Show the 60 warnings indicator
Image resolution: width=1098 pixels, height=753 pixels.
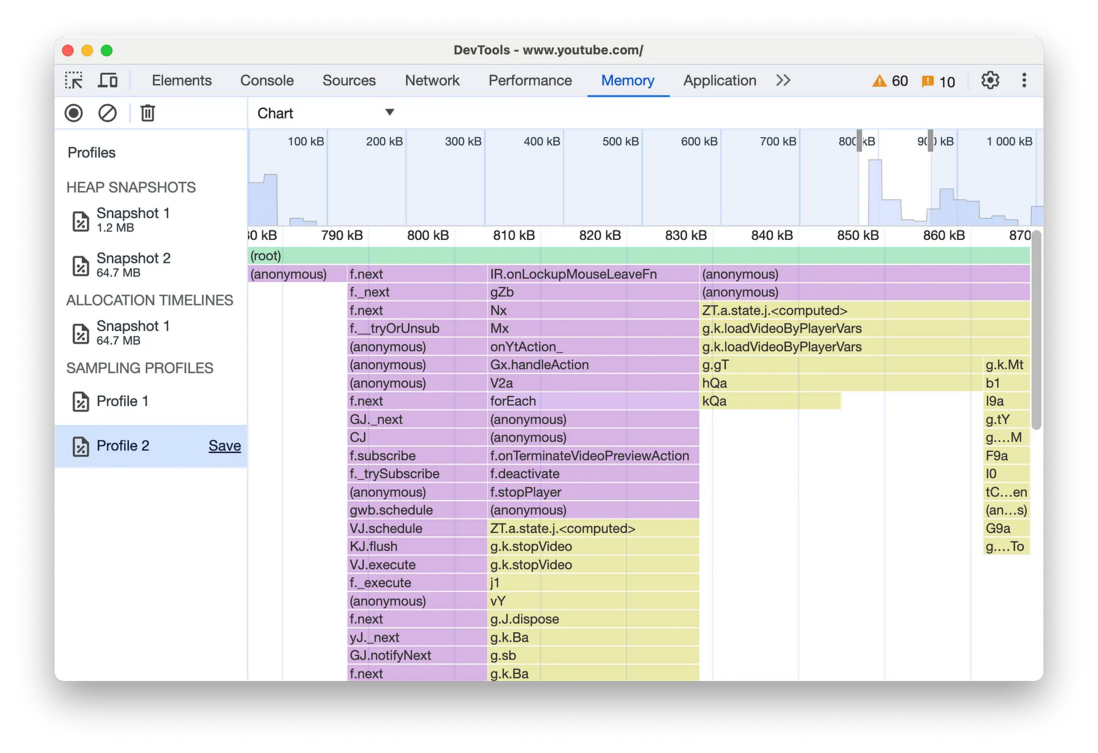[890, 81]
